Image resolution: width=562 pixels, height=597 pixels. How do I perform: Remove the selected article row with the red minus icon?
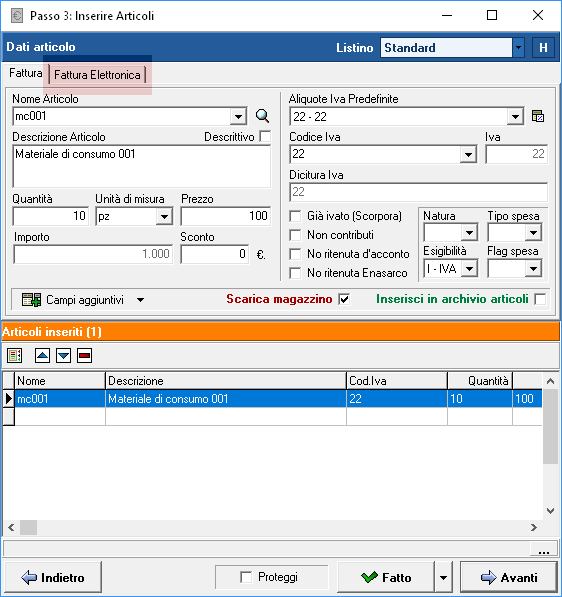pos(85,356)
